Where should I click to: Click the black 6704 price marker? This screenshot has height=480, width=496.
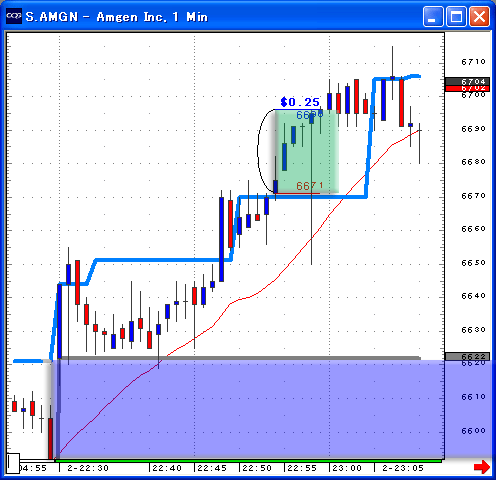[x=467, y=81]
